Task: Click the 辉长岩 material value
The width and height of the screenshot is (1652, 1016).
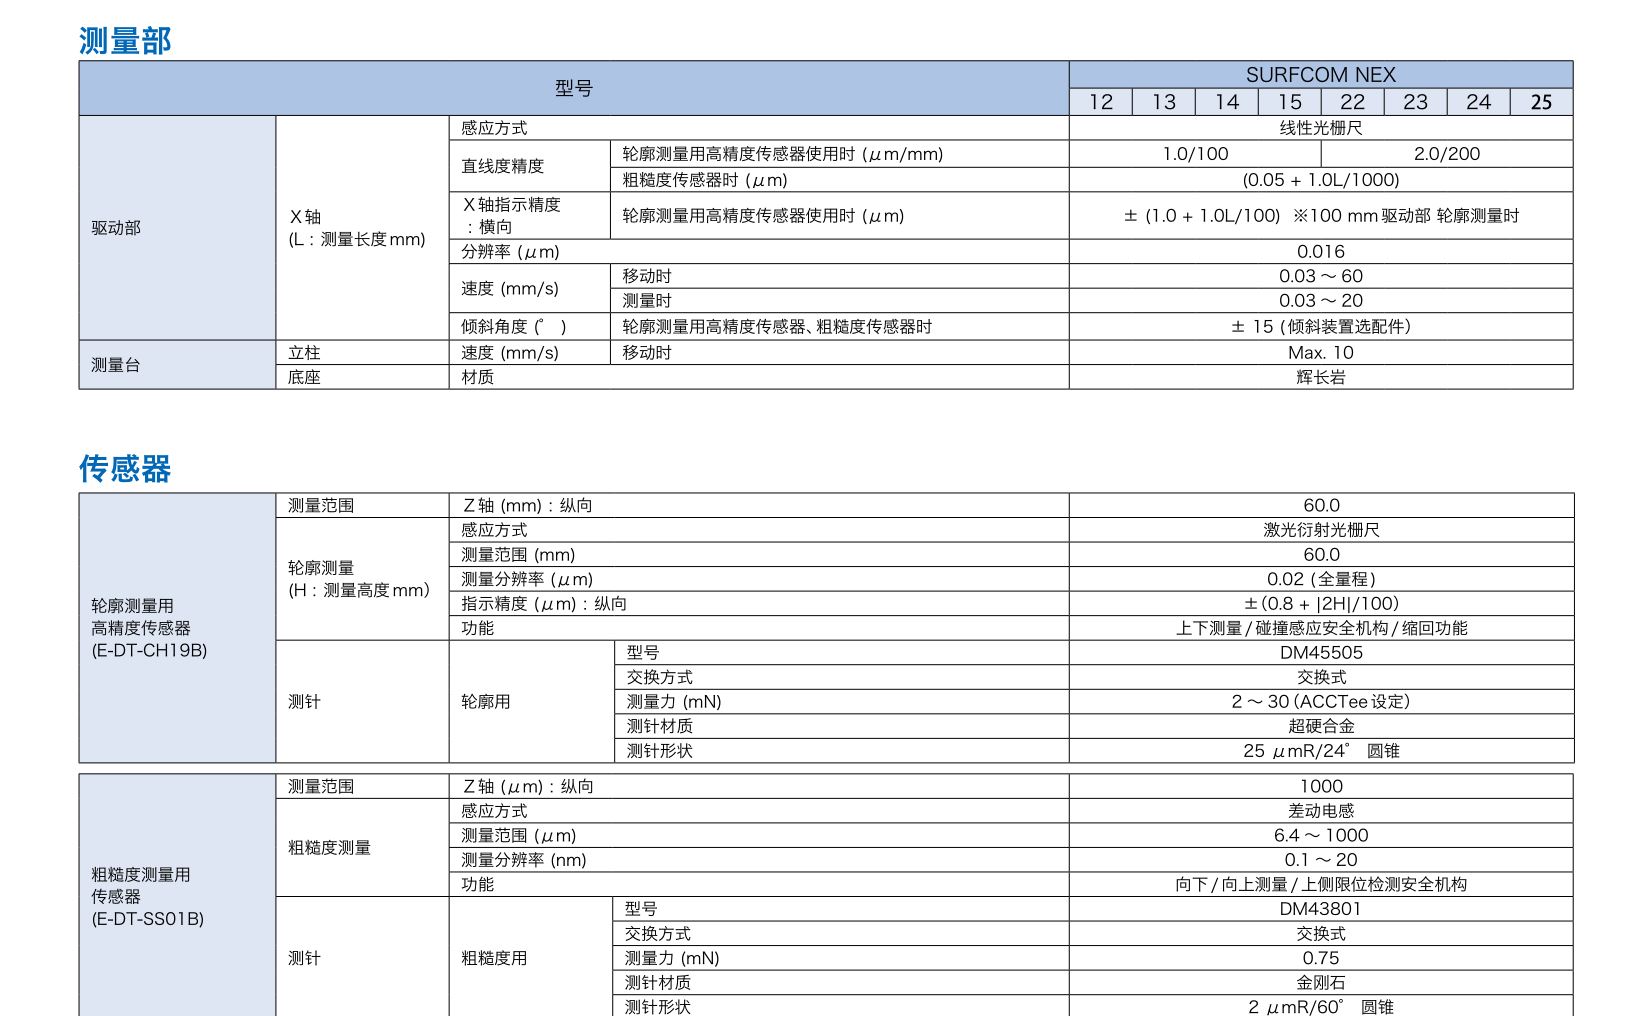Action: click(x=1321, y=377)
